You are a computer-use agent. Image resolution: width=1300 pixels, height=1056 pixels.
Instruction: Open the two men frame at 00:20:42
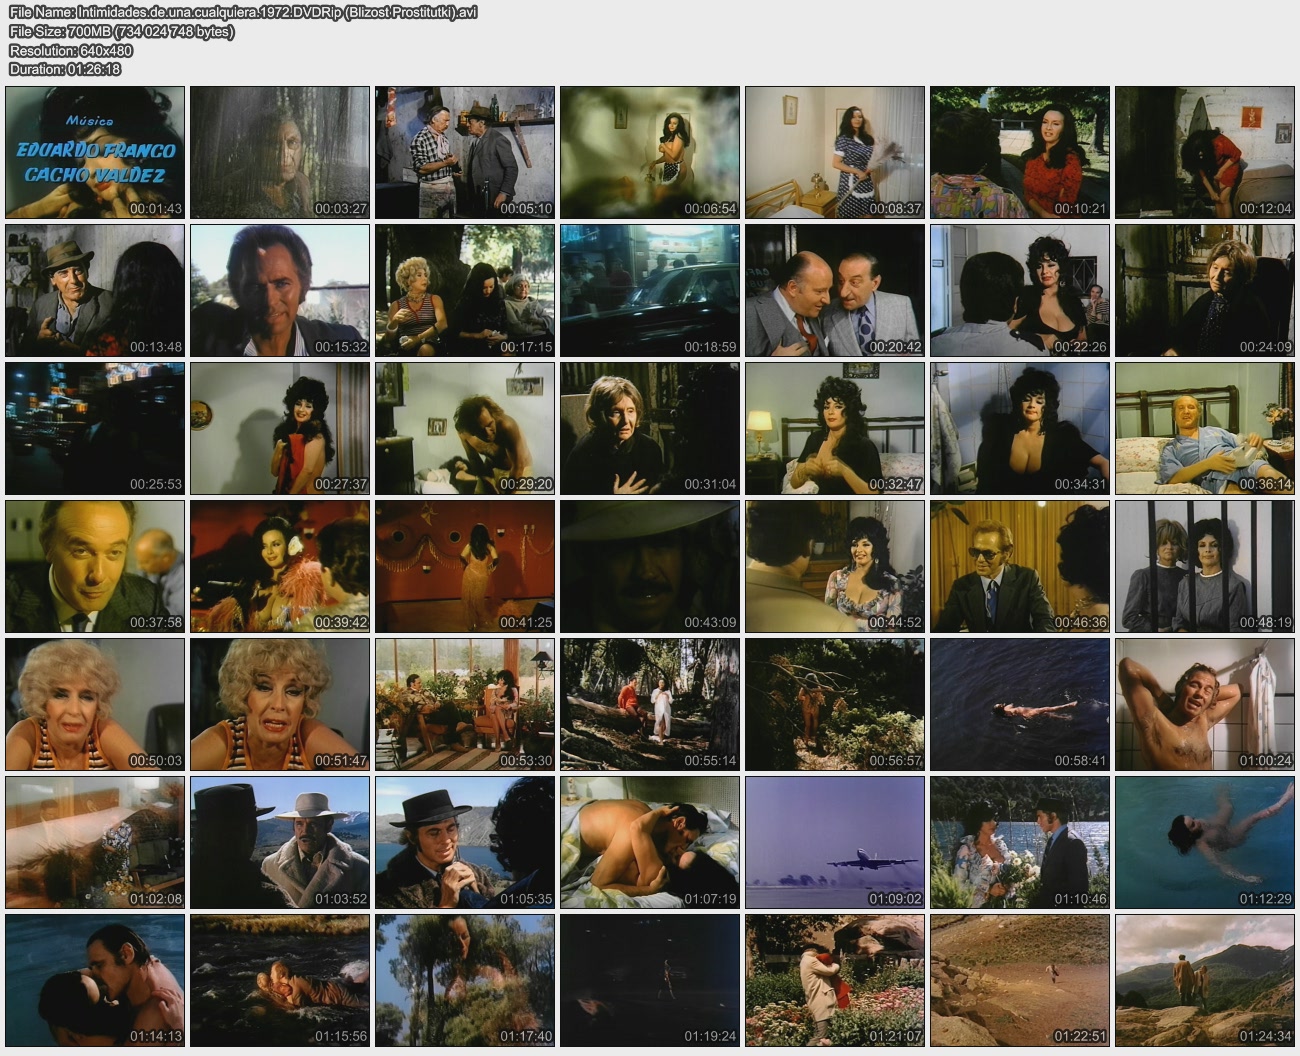[835, 290]
